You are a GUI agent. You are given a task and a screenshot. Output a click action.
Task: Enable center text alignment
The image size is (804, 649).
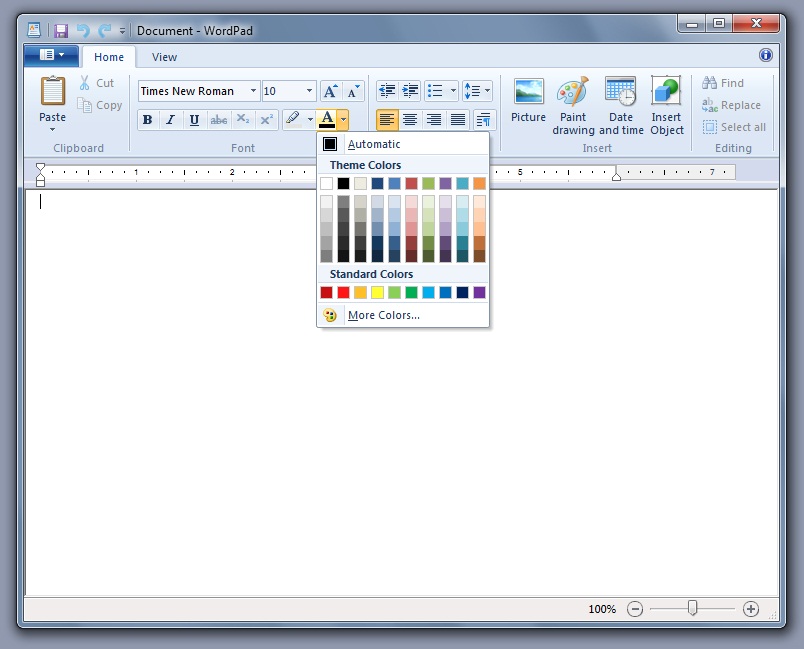[410, 120]
